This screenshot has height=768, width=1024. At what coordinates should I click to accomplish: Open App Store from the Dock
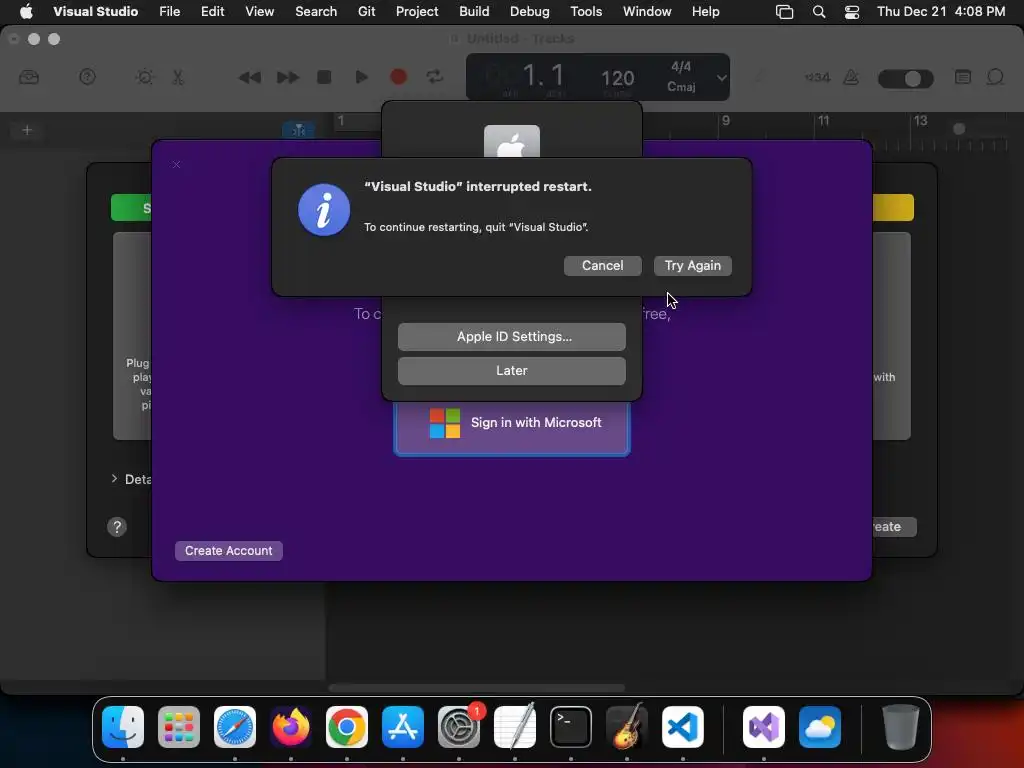[x=403, y=727]
